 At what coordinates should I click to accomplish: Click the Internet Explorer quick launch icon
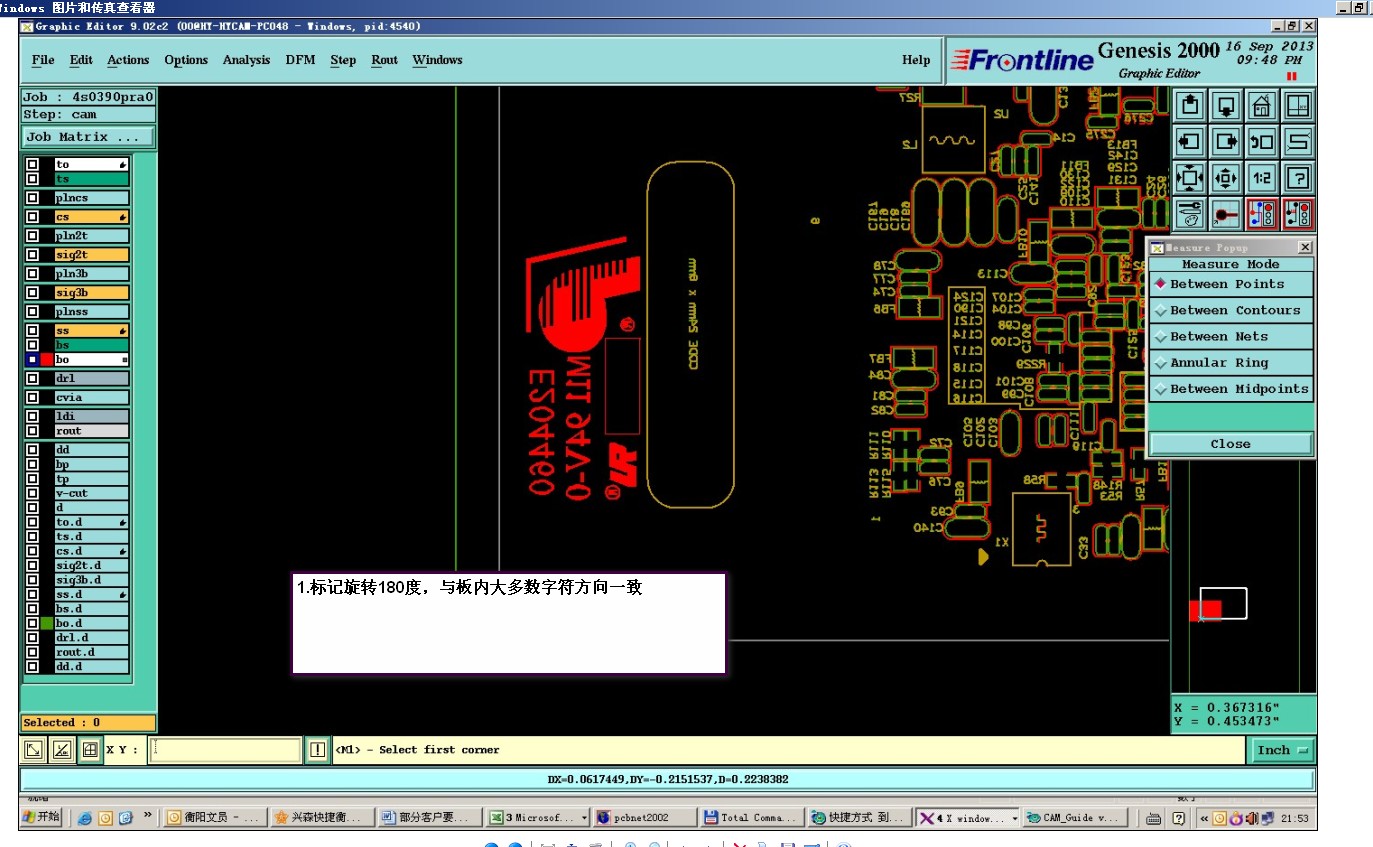[x=85, y=818]
